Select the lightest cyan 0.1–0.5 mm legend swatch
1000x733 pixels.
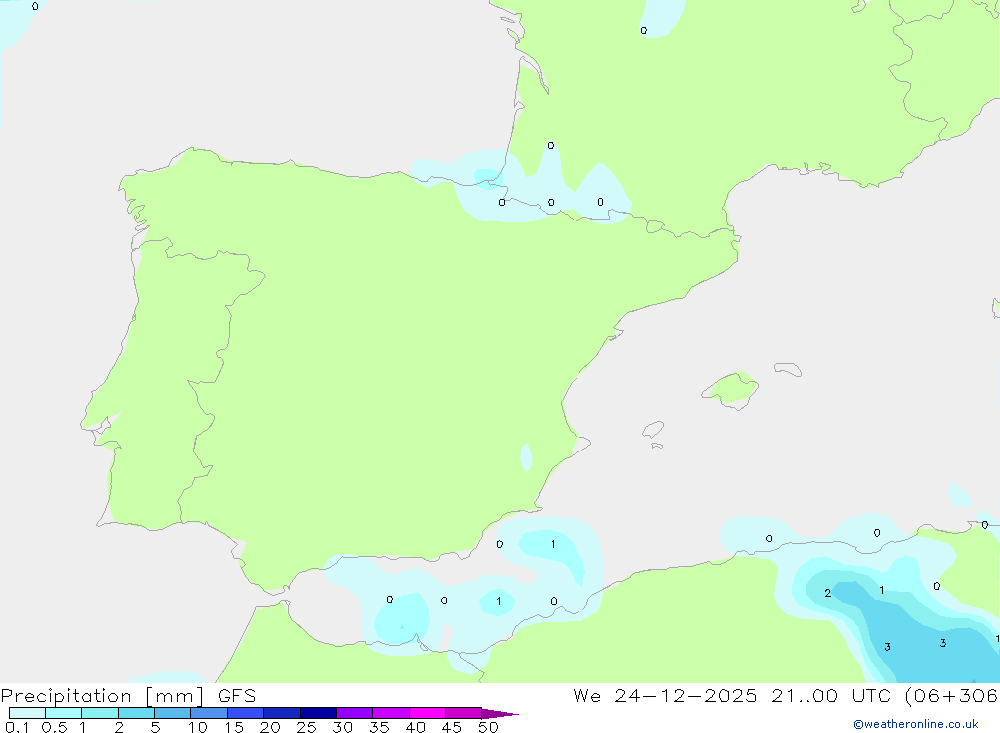coord(27,713)
